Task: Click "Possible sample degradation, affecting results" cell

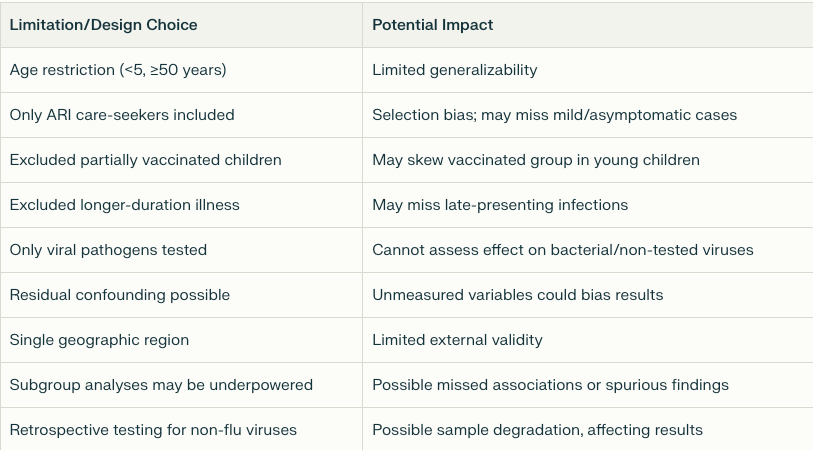Action: (x=537, y=430)
